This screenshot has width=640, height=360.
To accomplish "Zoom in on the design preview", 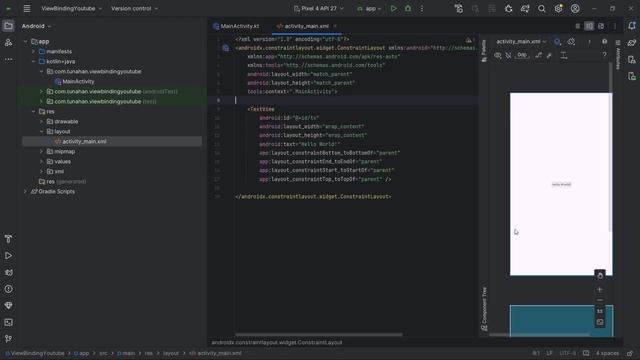I will tap(600, 289).
